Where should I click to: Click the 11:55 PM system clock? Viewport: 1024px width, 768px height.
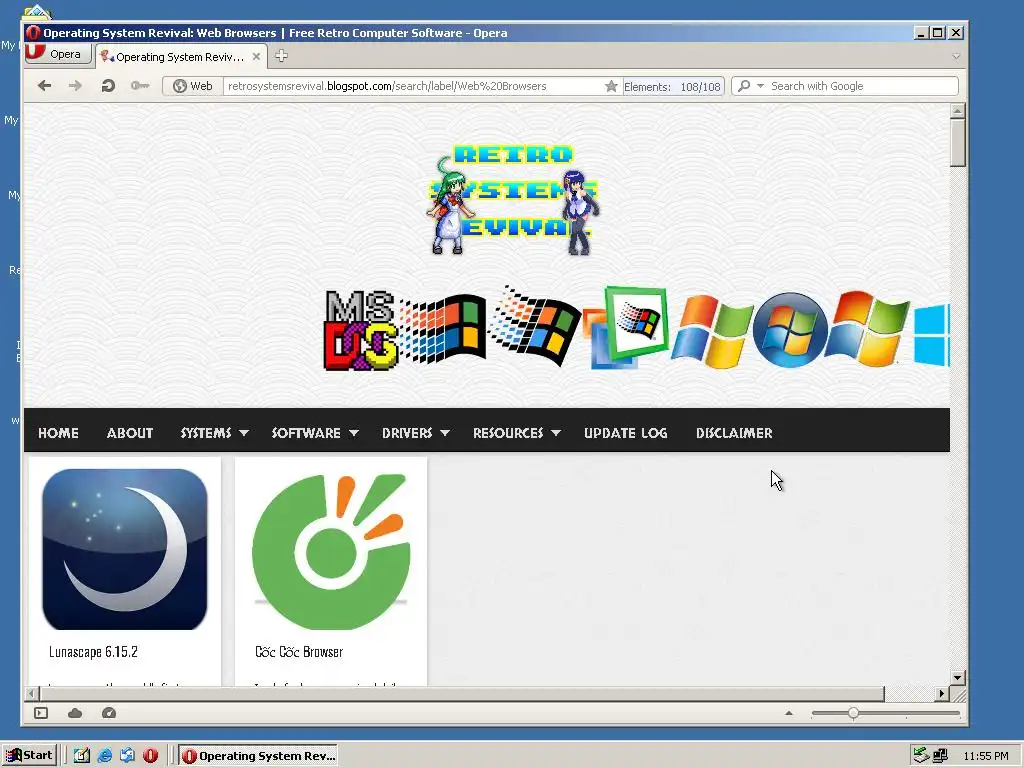point(986,756)
